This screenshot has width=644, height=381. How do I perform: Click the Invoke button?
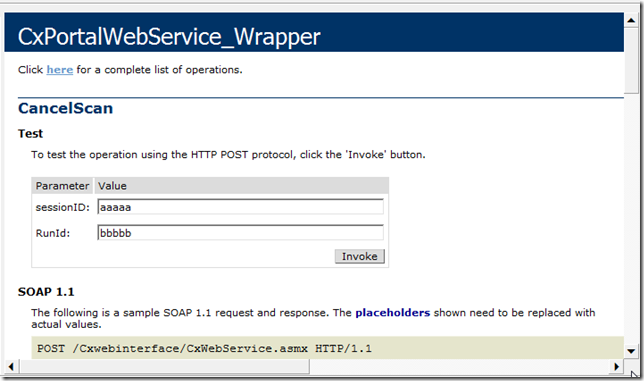(x=360, y=256)
